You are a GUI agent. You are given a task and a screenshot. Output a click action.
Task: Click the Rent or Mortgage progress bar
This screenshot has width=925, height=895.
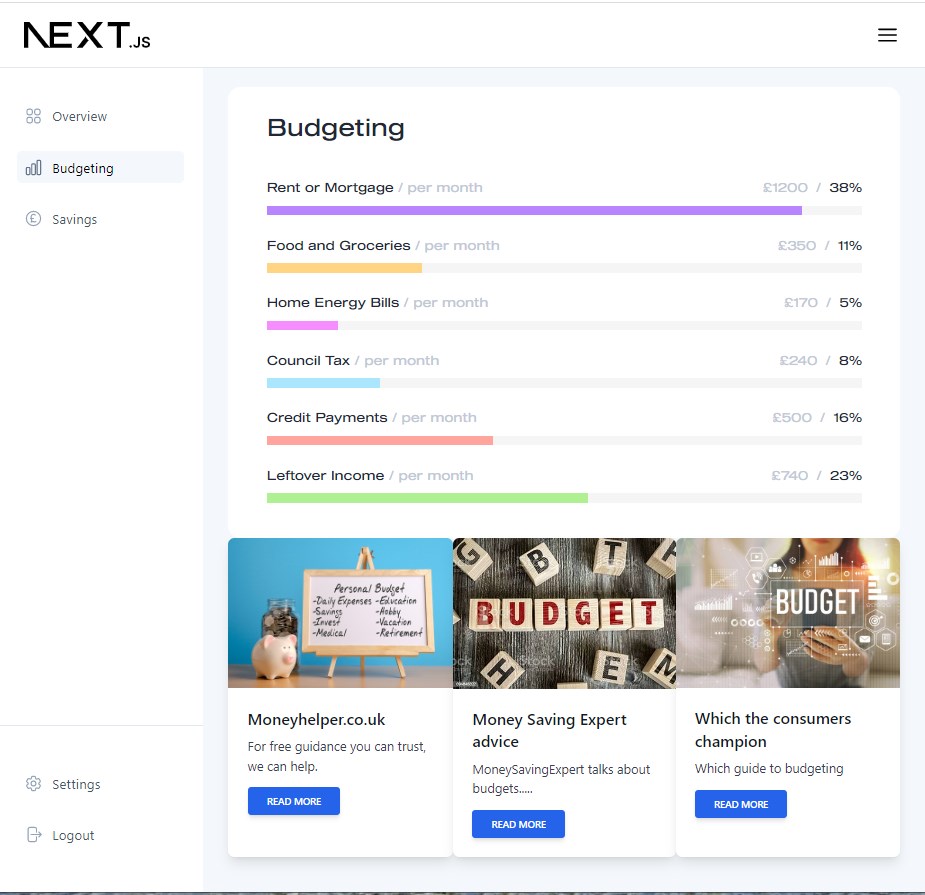tap(533, 210)
